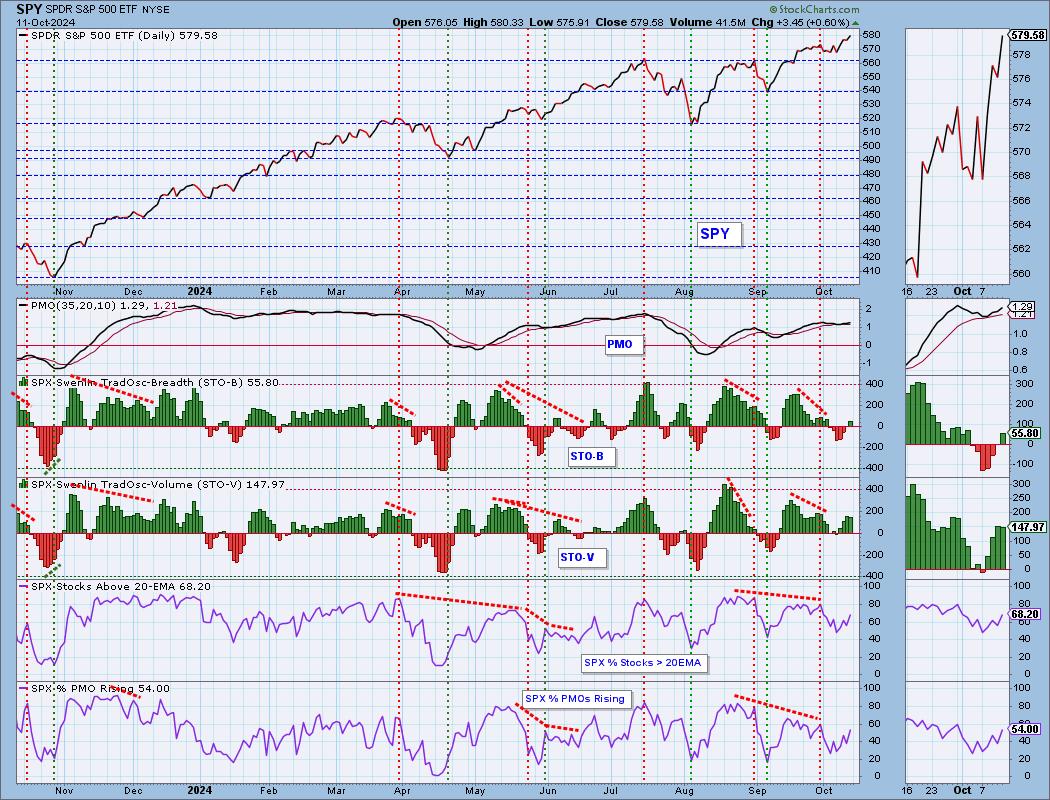Click the 2024 label on price chart axis
The height and width of the screenshot is (800, 1050).
point(200,291)
